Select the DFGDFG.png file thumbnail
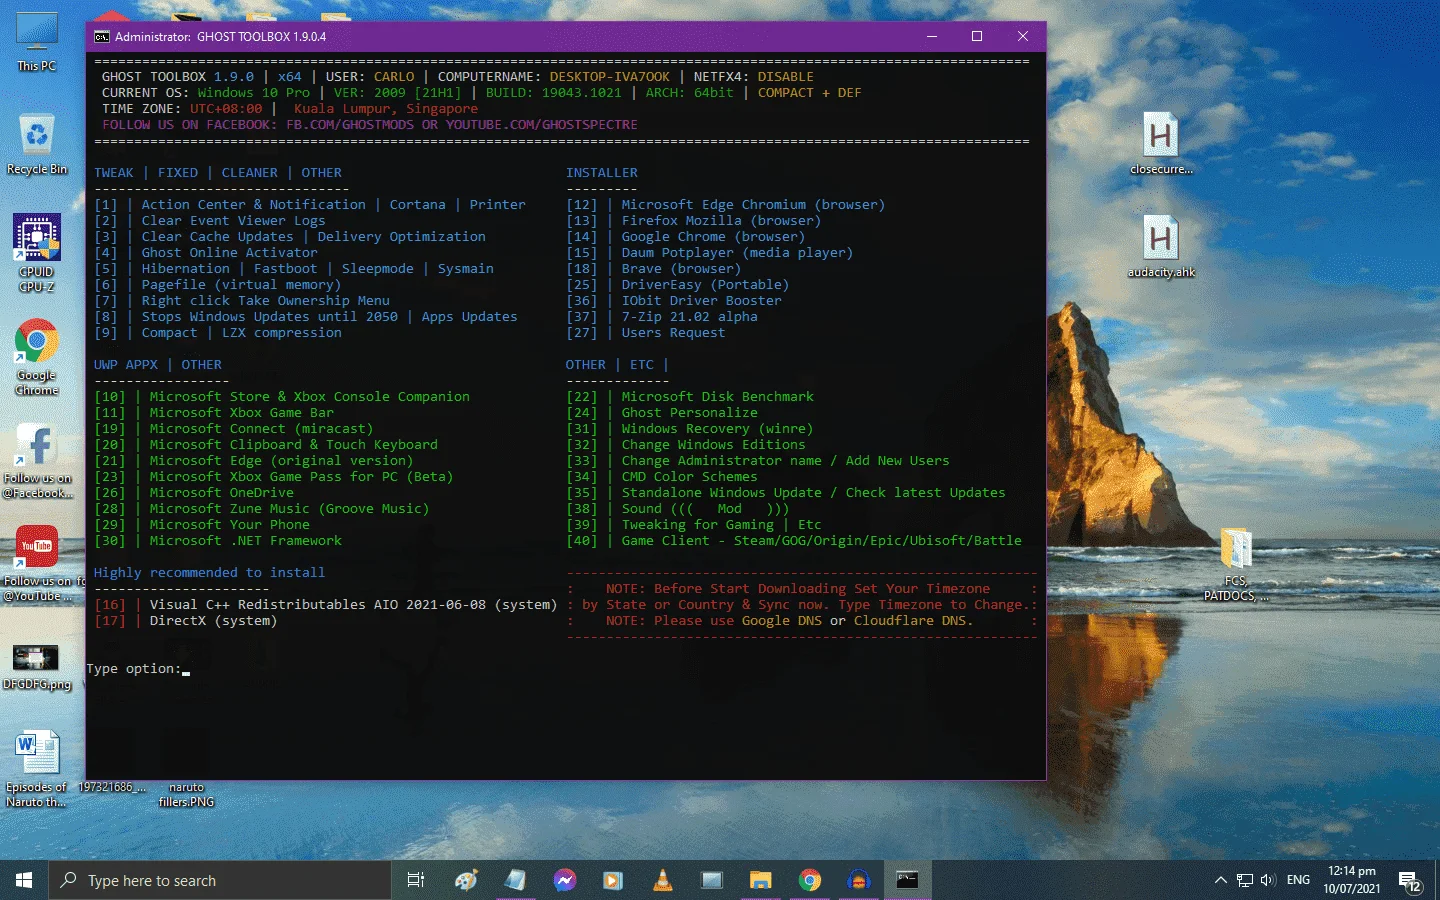The width and height of the screenshot is (1440, 900). 37,666
